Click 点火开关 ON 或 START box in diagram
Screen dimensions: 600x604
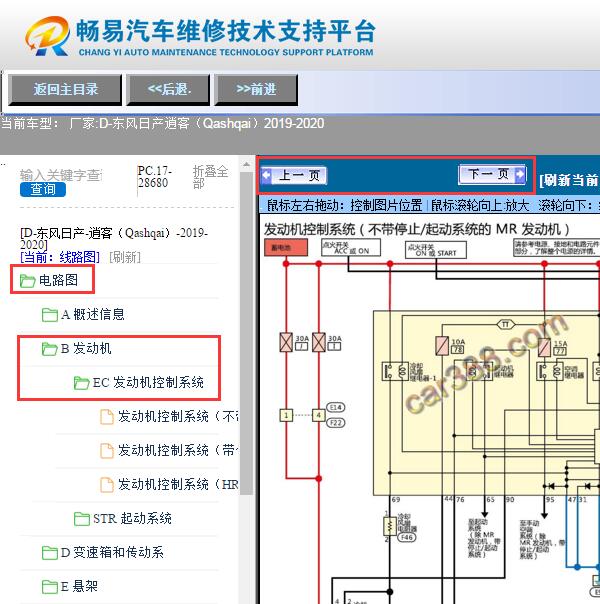point(436,250)
